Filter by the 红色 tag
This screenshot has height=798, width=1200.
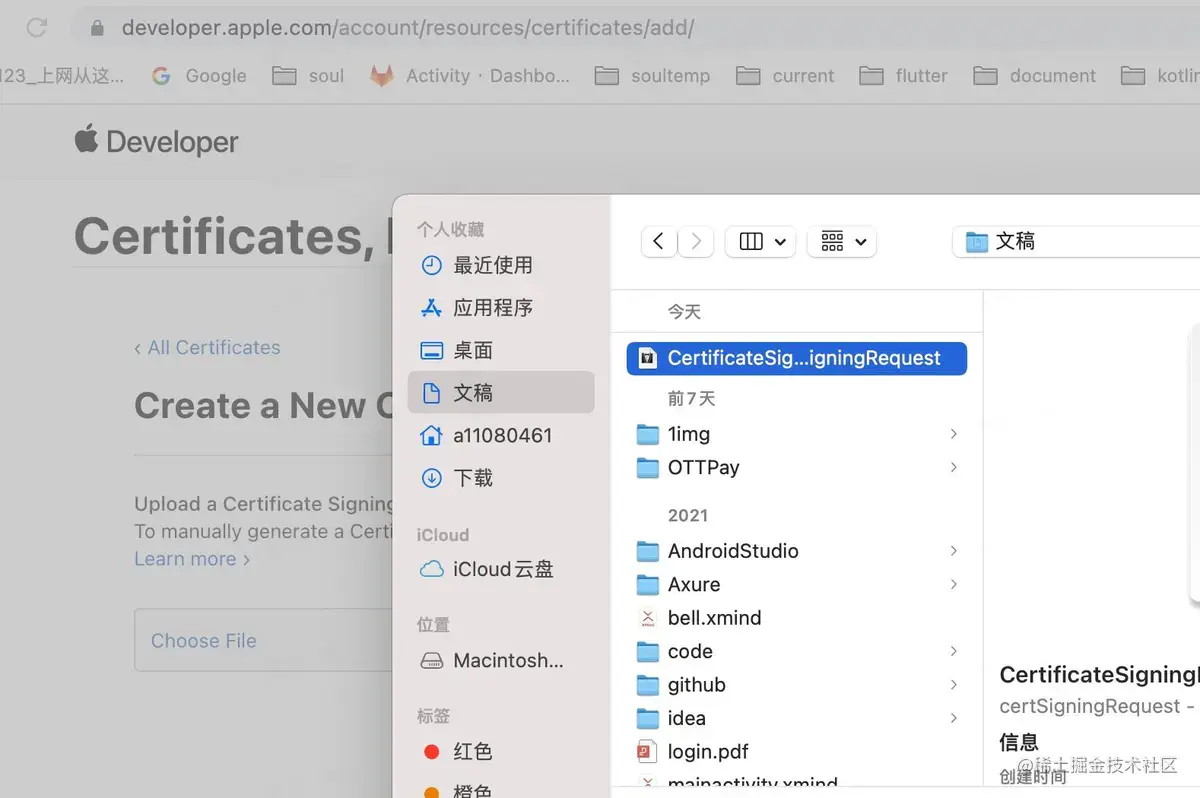(x=501, y=751)
